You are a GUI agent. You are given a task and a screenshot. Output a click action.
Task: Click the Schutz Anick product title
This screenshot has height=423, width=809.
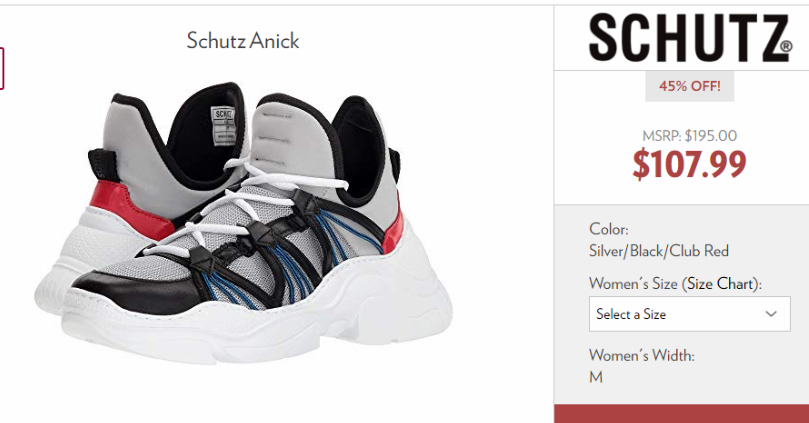242,41
